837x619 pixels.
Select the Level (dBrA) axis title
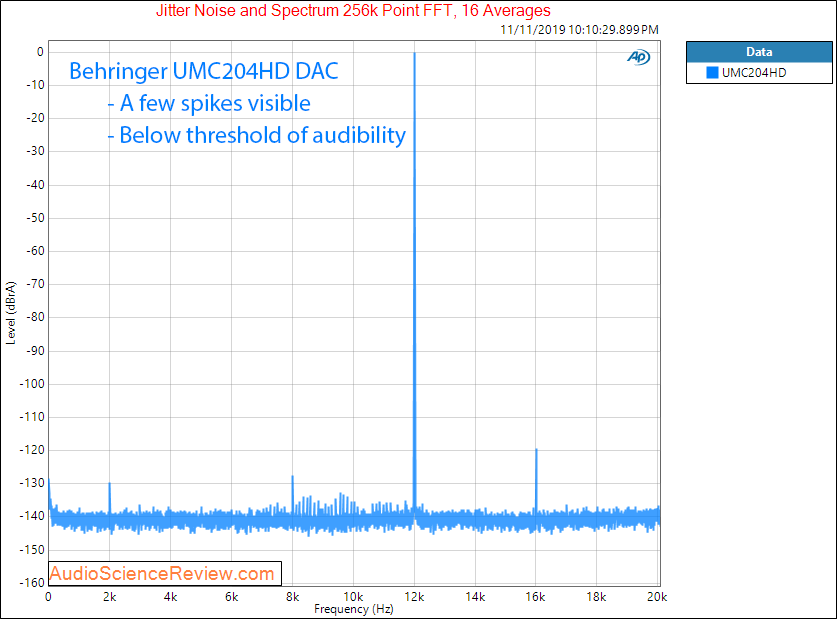pyautogui.click(x=11, y=313)
